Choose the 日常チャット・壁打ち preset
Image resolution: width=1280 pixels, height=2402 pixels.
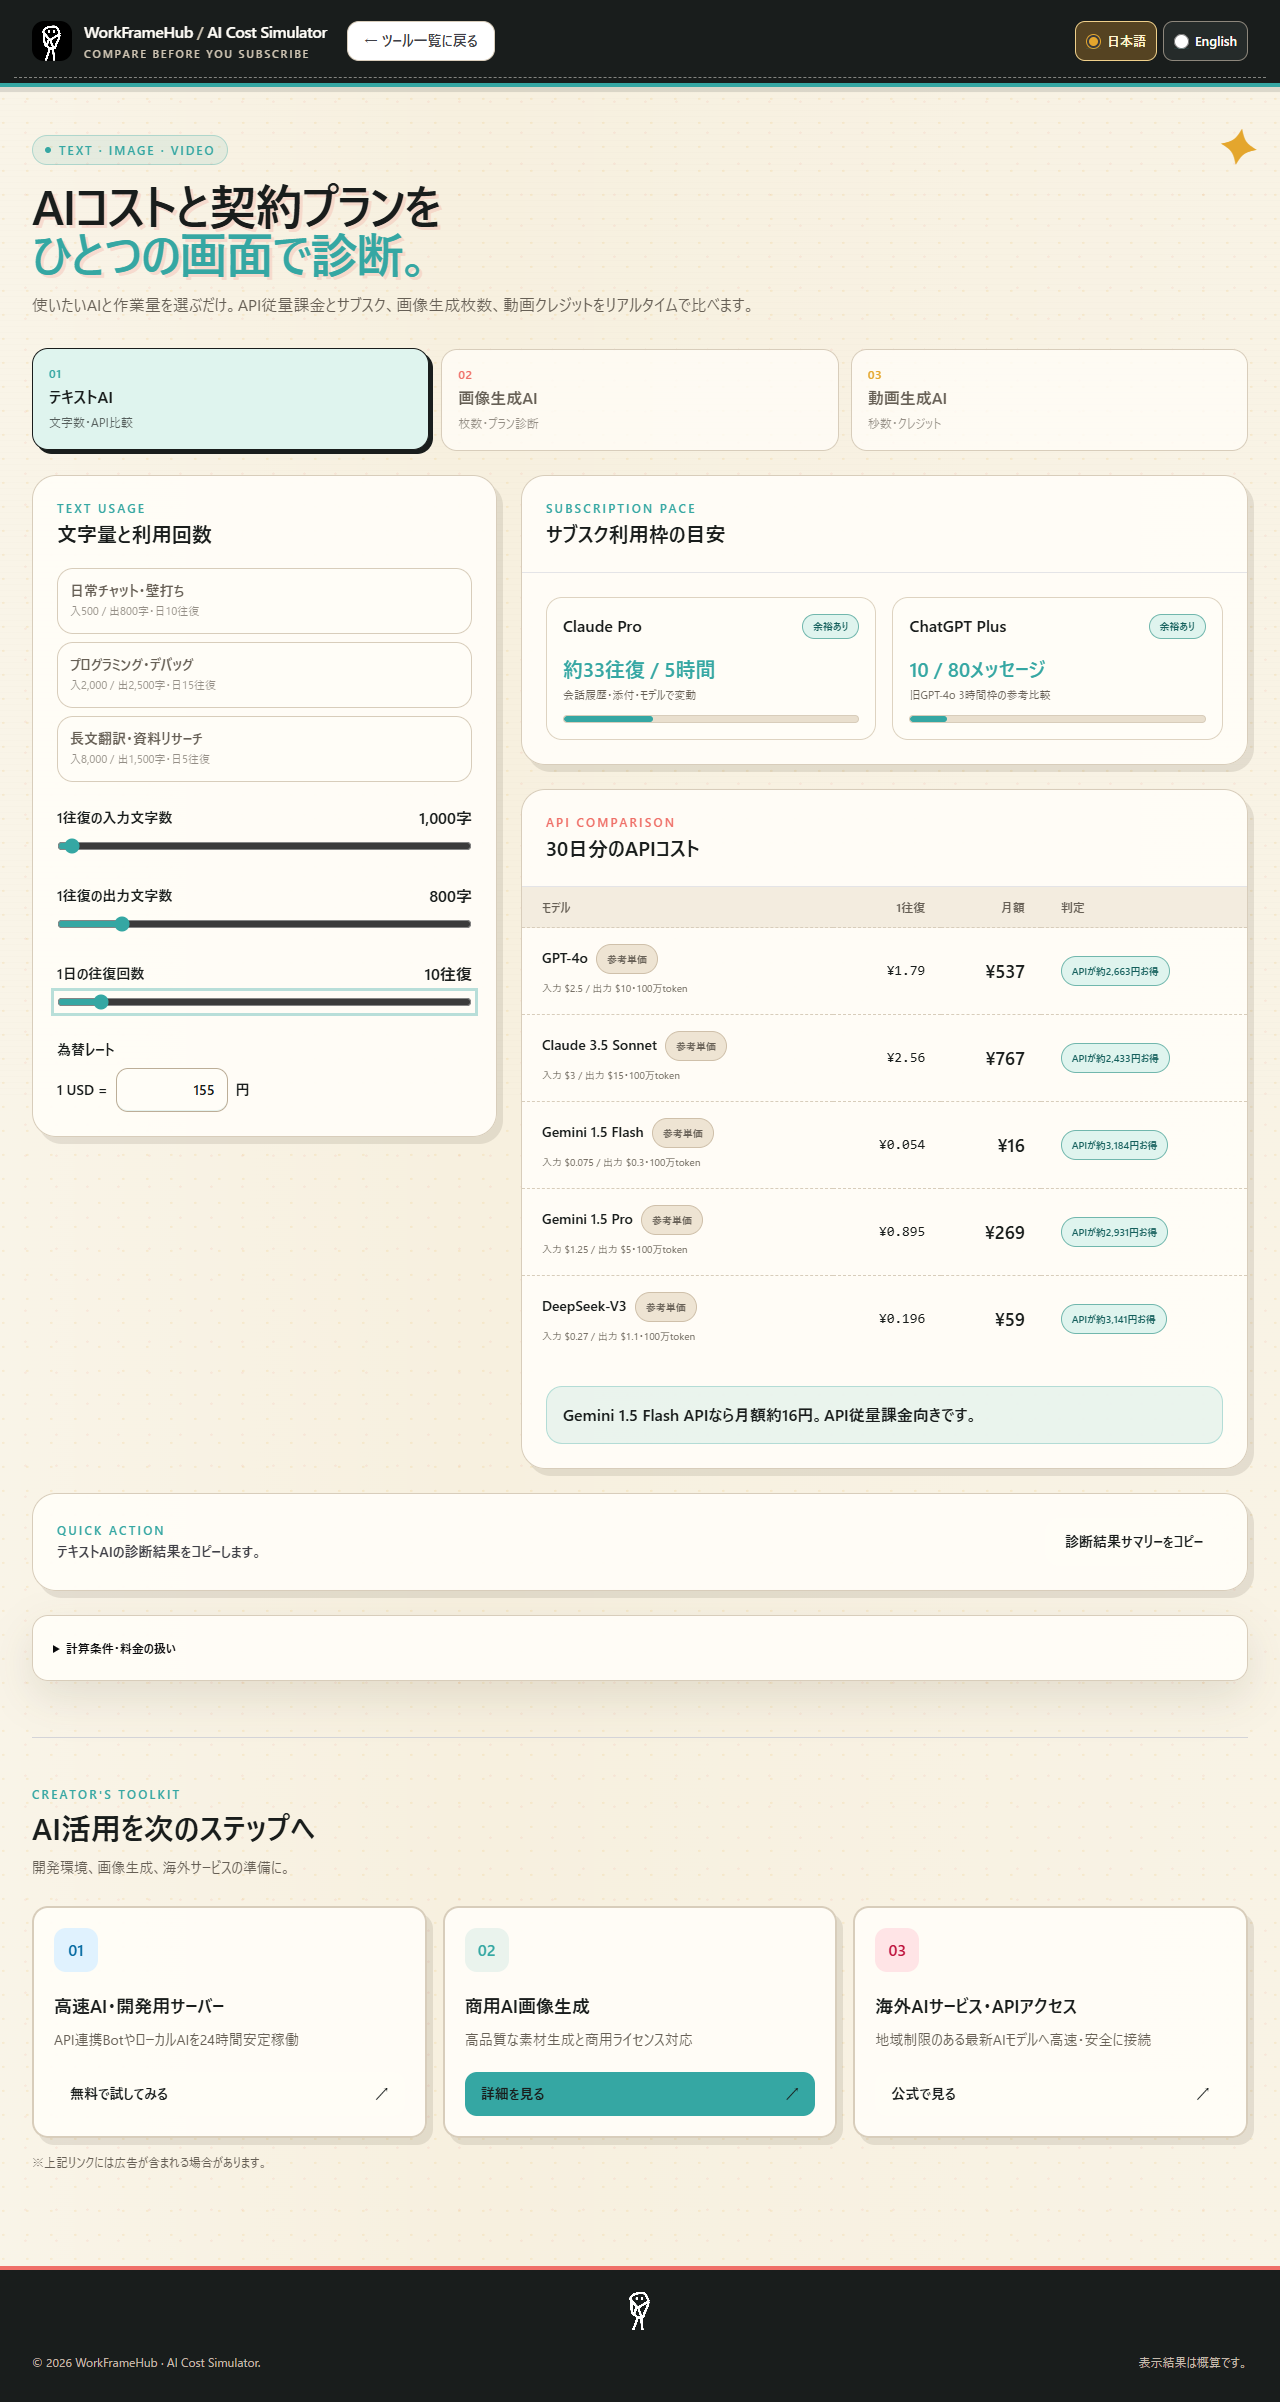click(x=264, y=601)
